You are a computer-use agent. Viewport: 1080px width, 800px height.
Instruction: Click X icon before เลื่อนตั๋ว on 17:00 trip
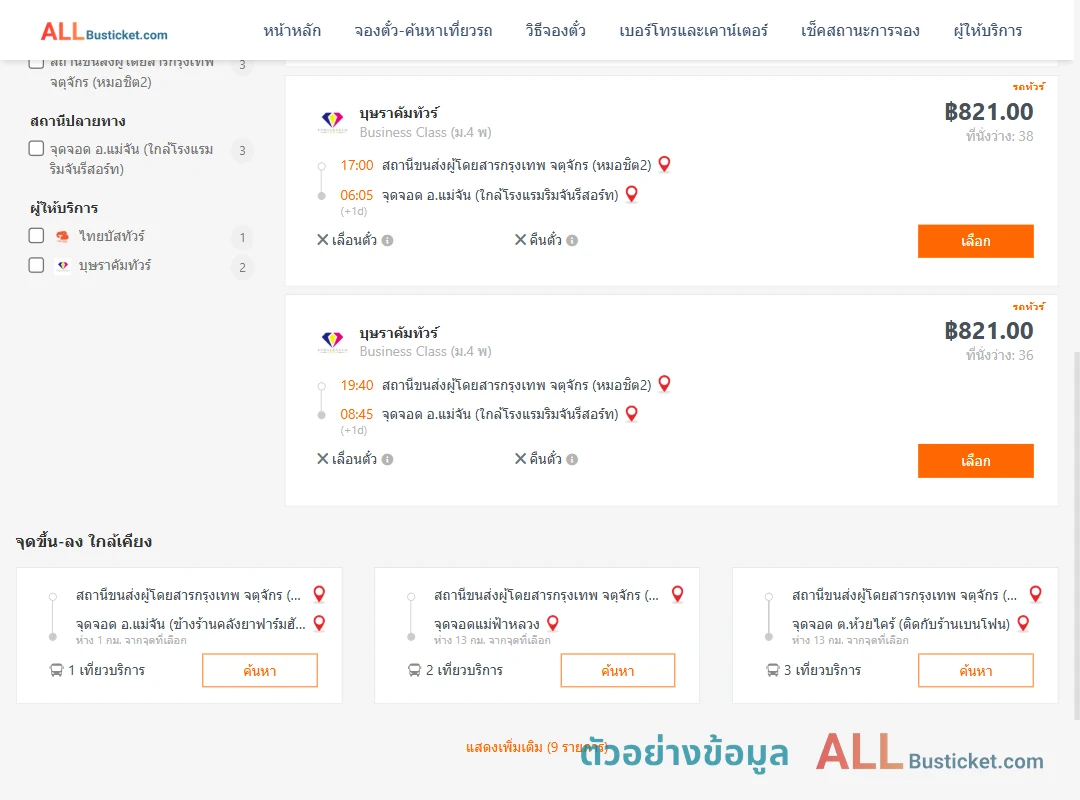tap(322, 240)
